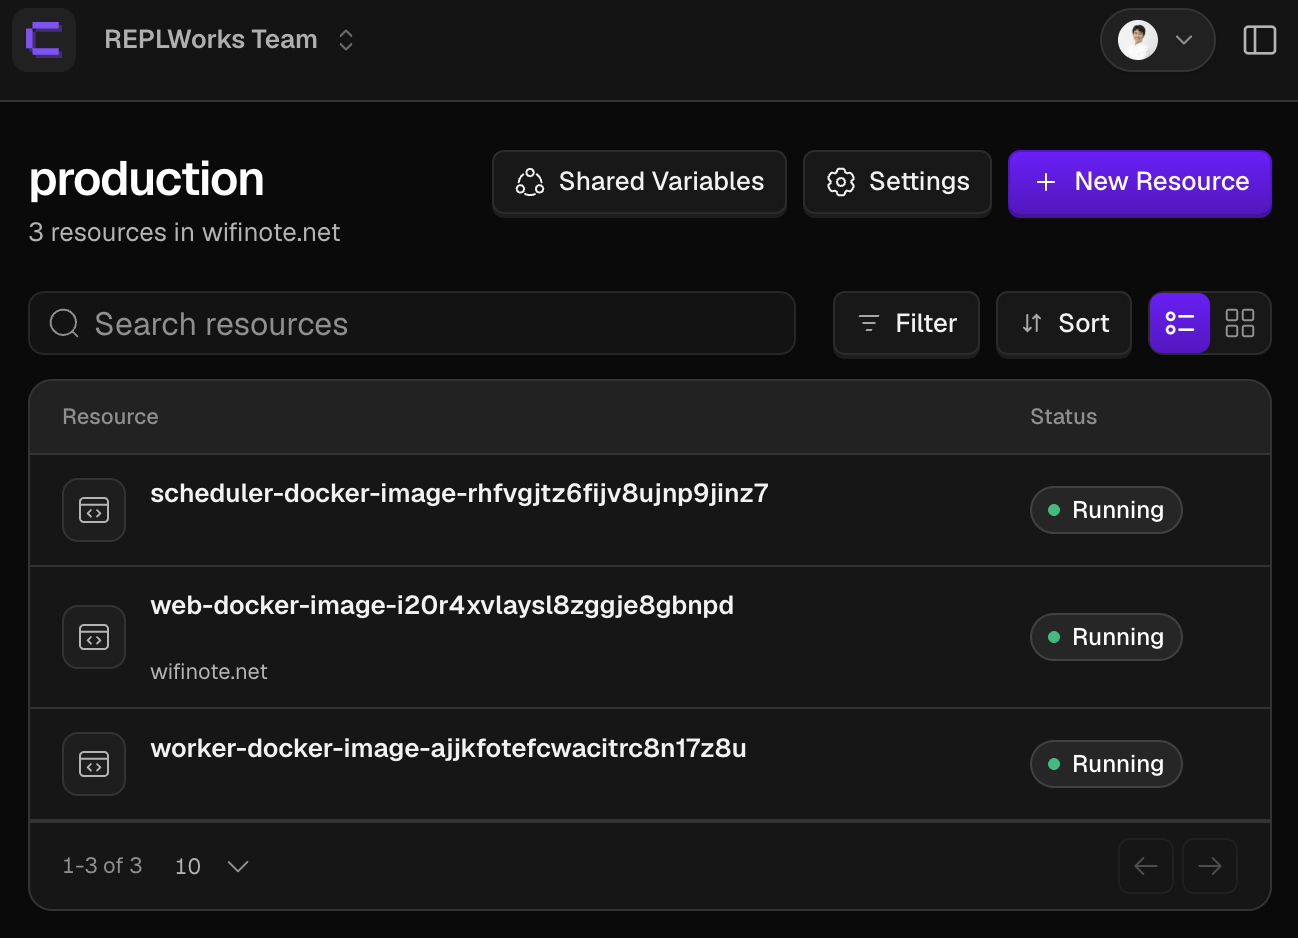Click the 3 resources in wifinote.net subtitle
The image size is (1298, 938).
coord(184,232)
